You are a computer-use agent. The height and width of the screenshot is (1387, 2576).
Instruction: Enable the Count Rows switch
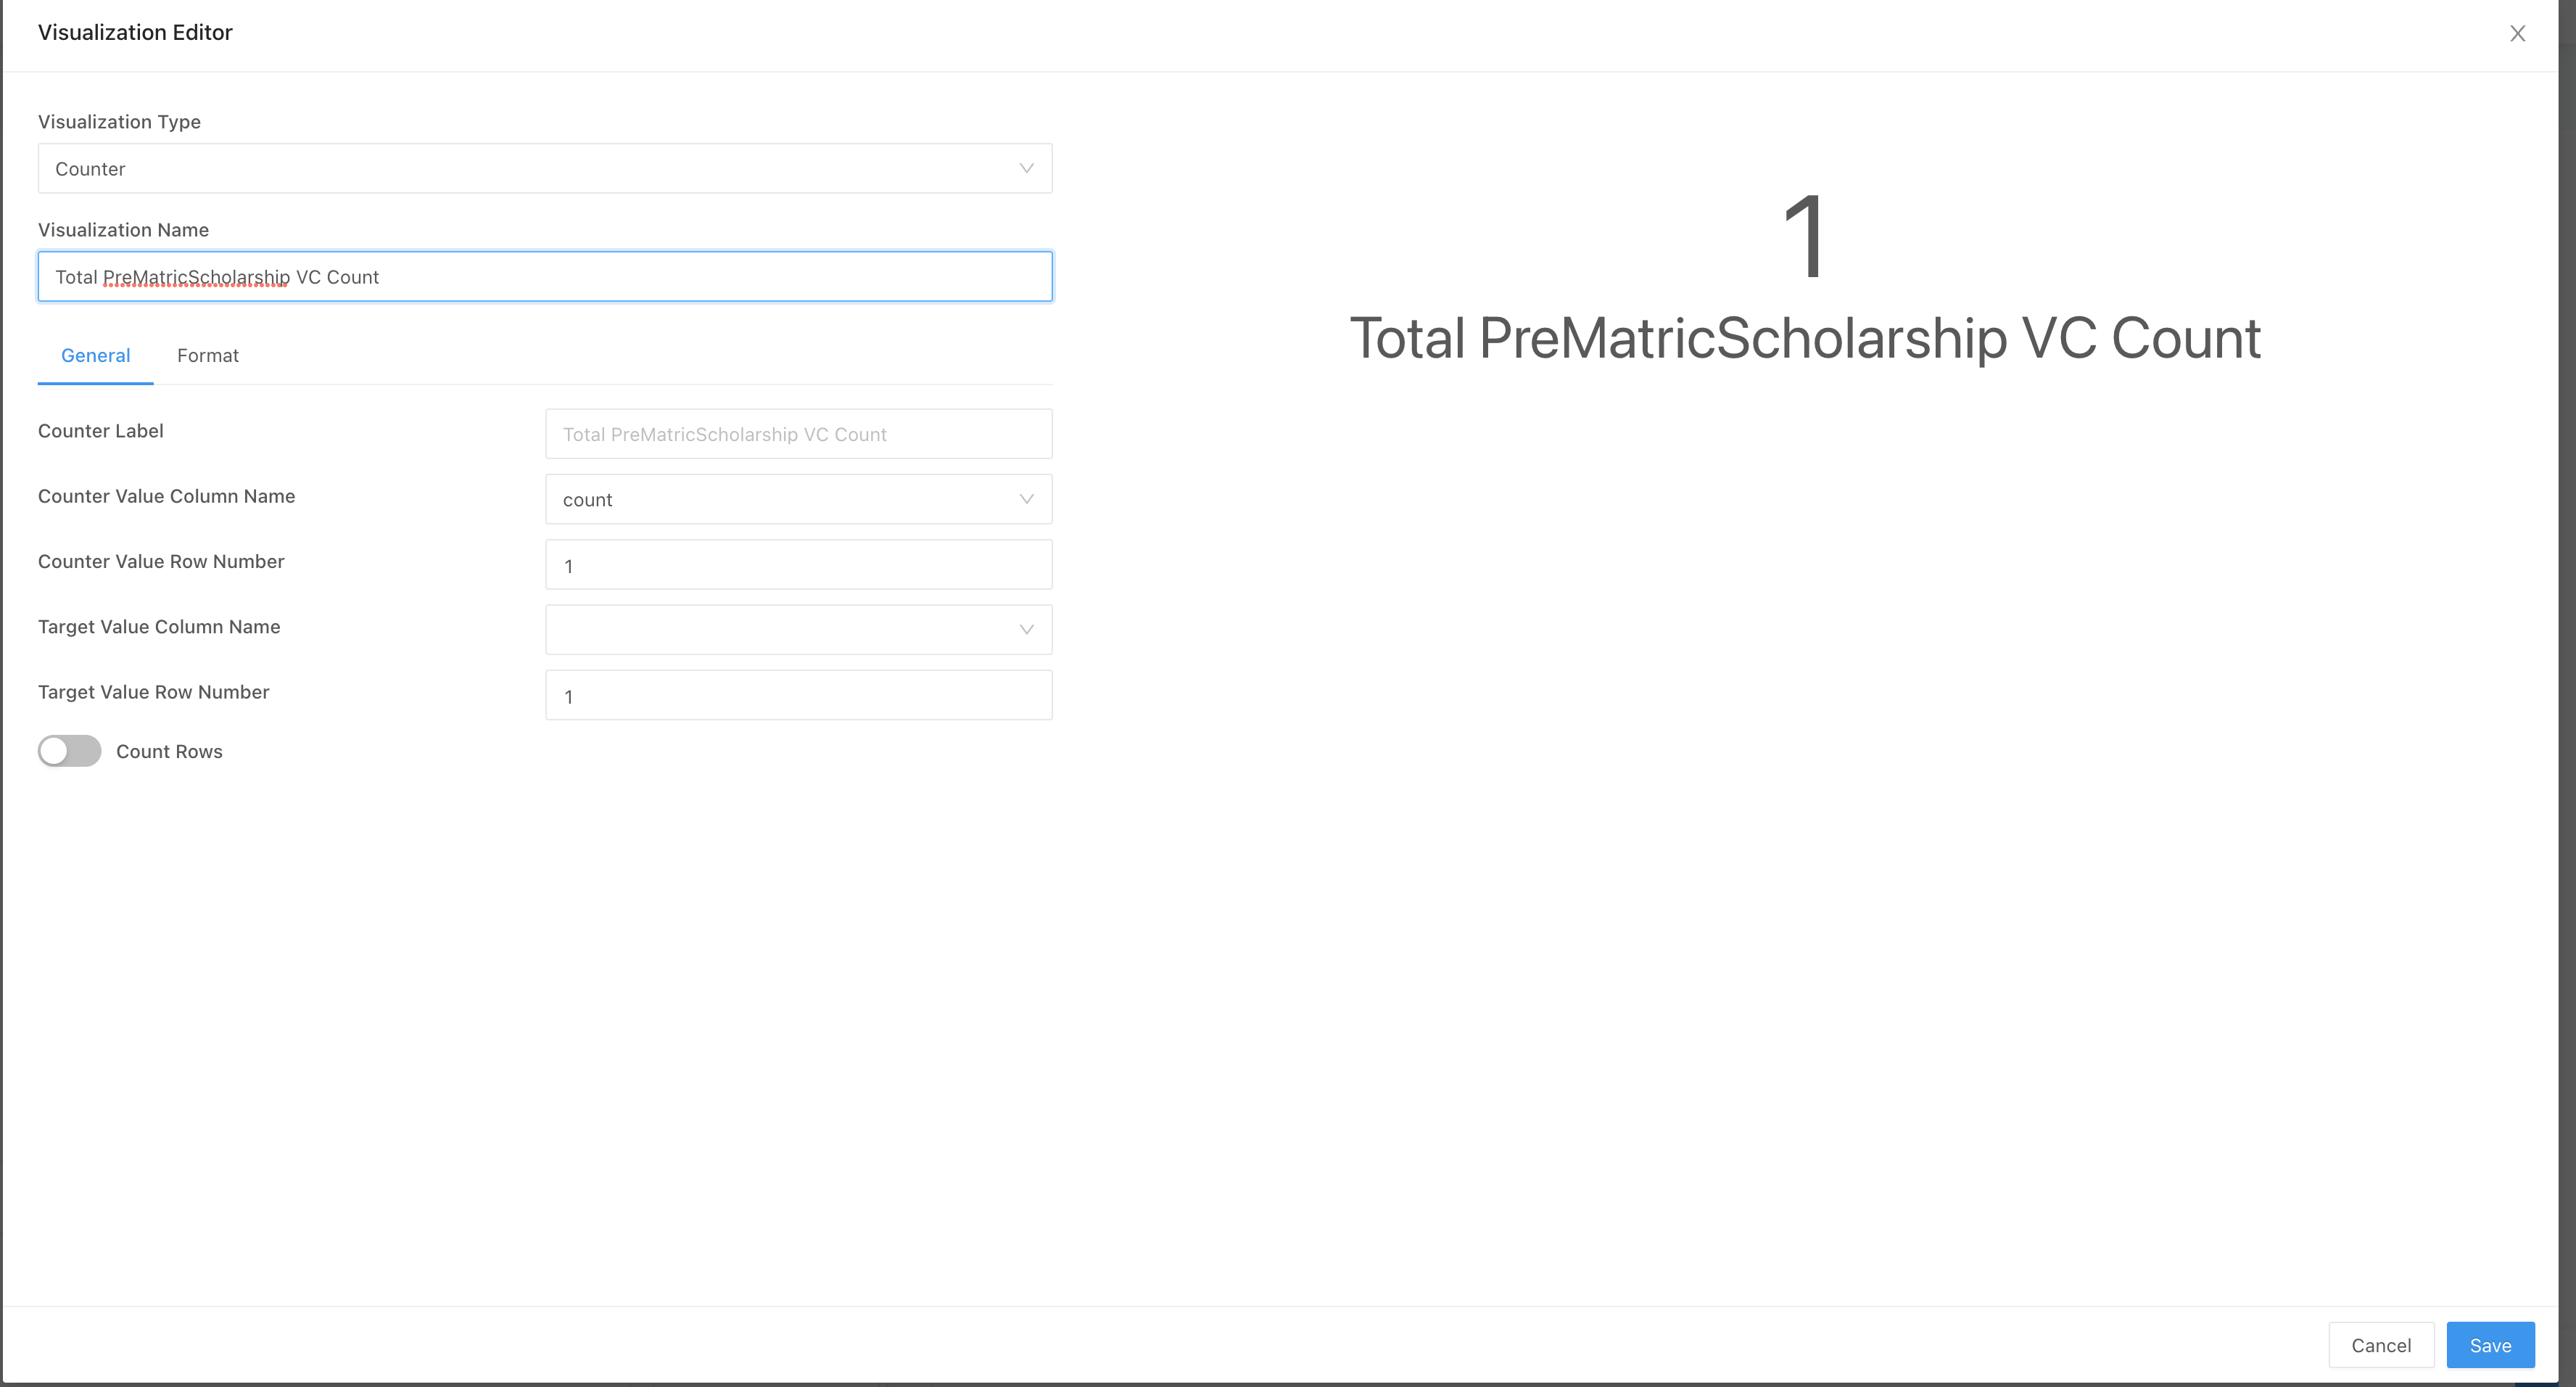[x=69, y=751]
